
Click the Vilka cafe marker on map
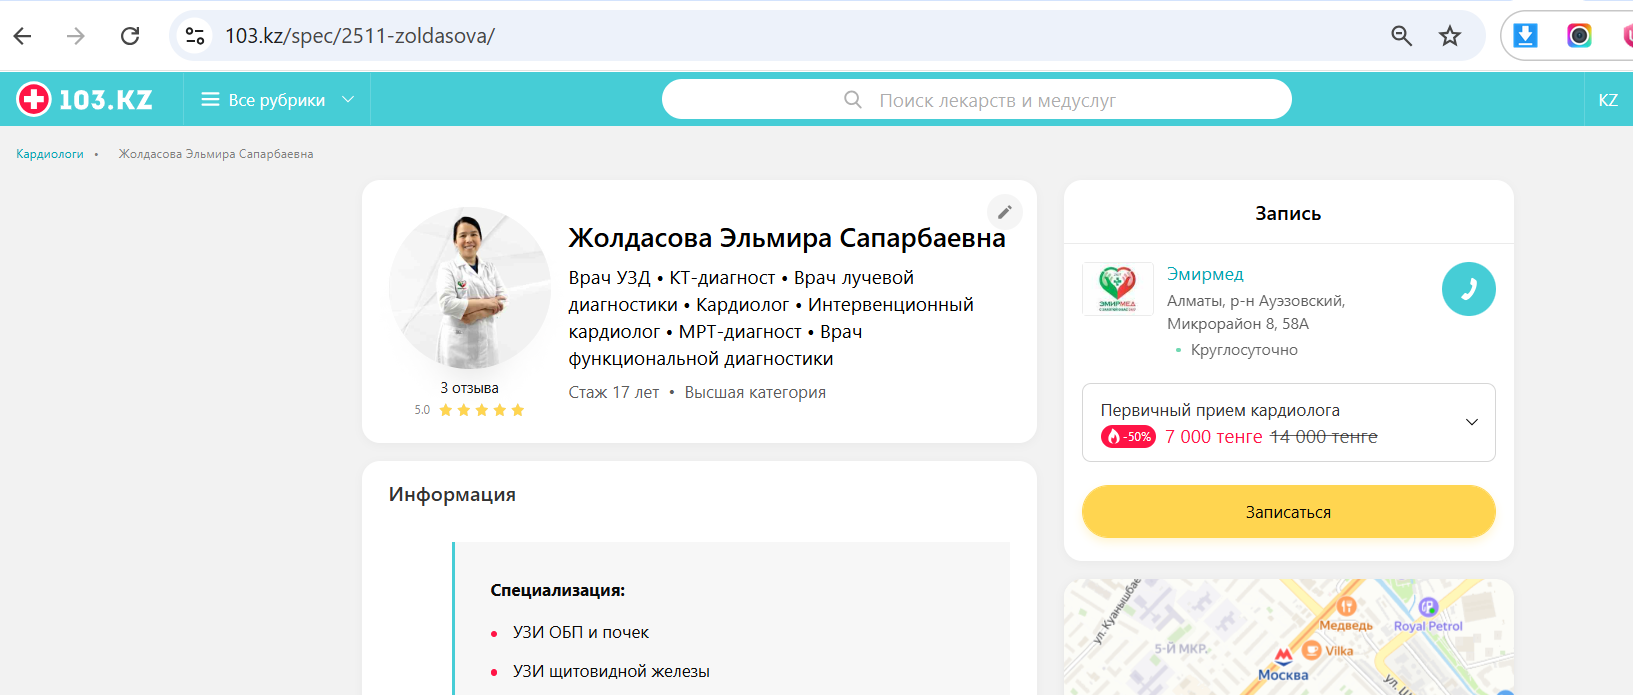(1311, 651)
